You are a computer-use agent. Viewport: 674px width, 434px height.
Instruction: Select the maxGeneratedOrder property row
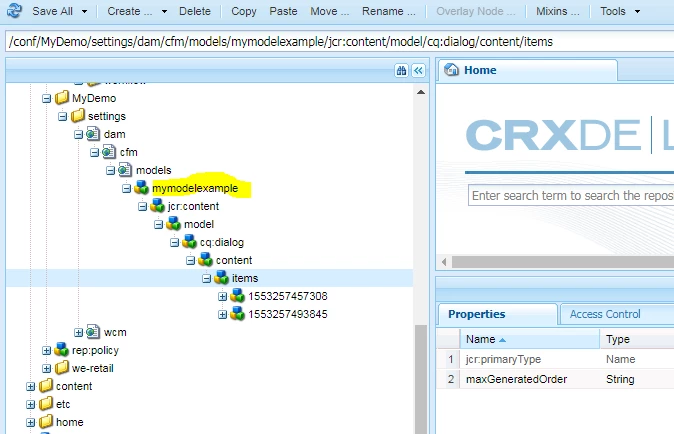point(555,379)
